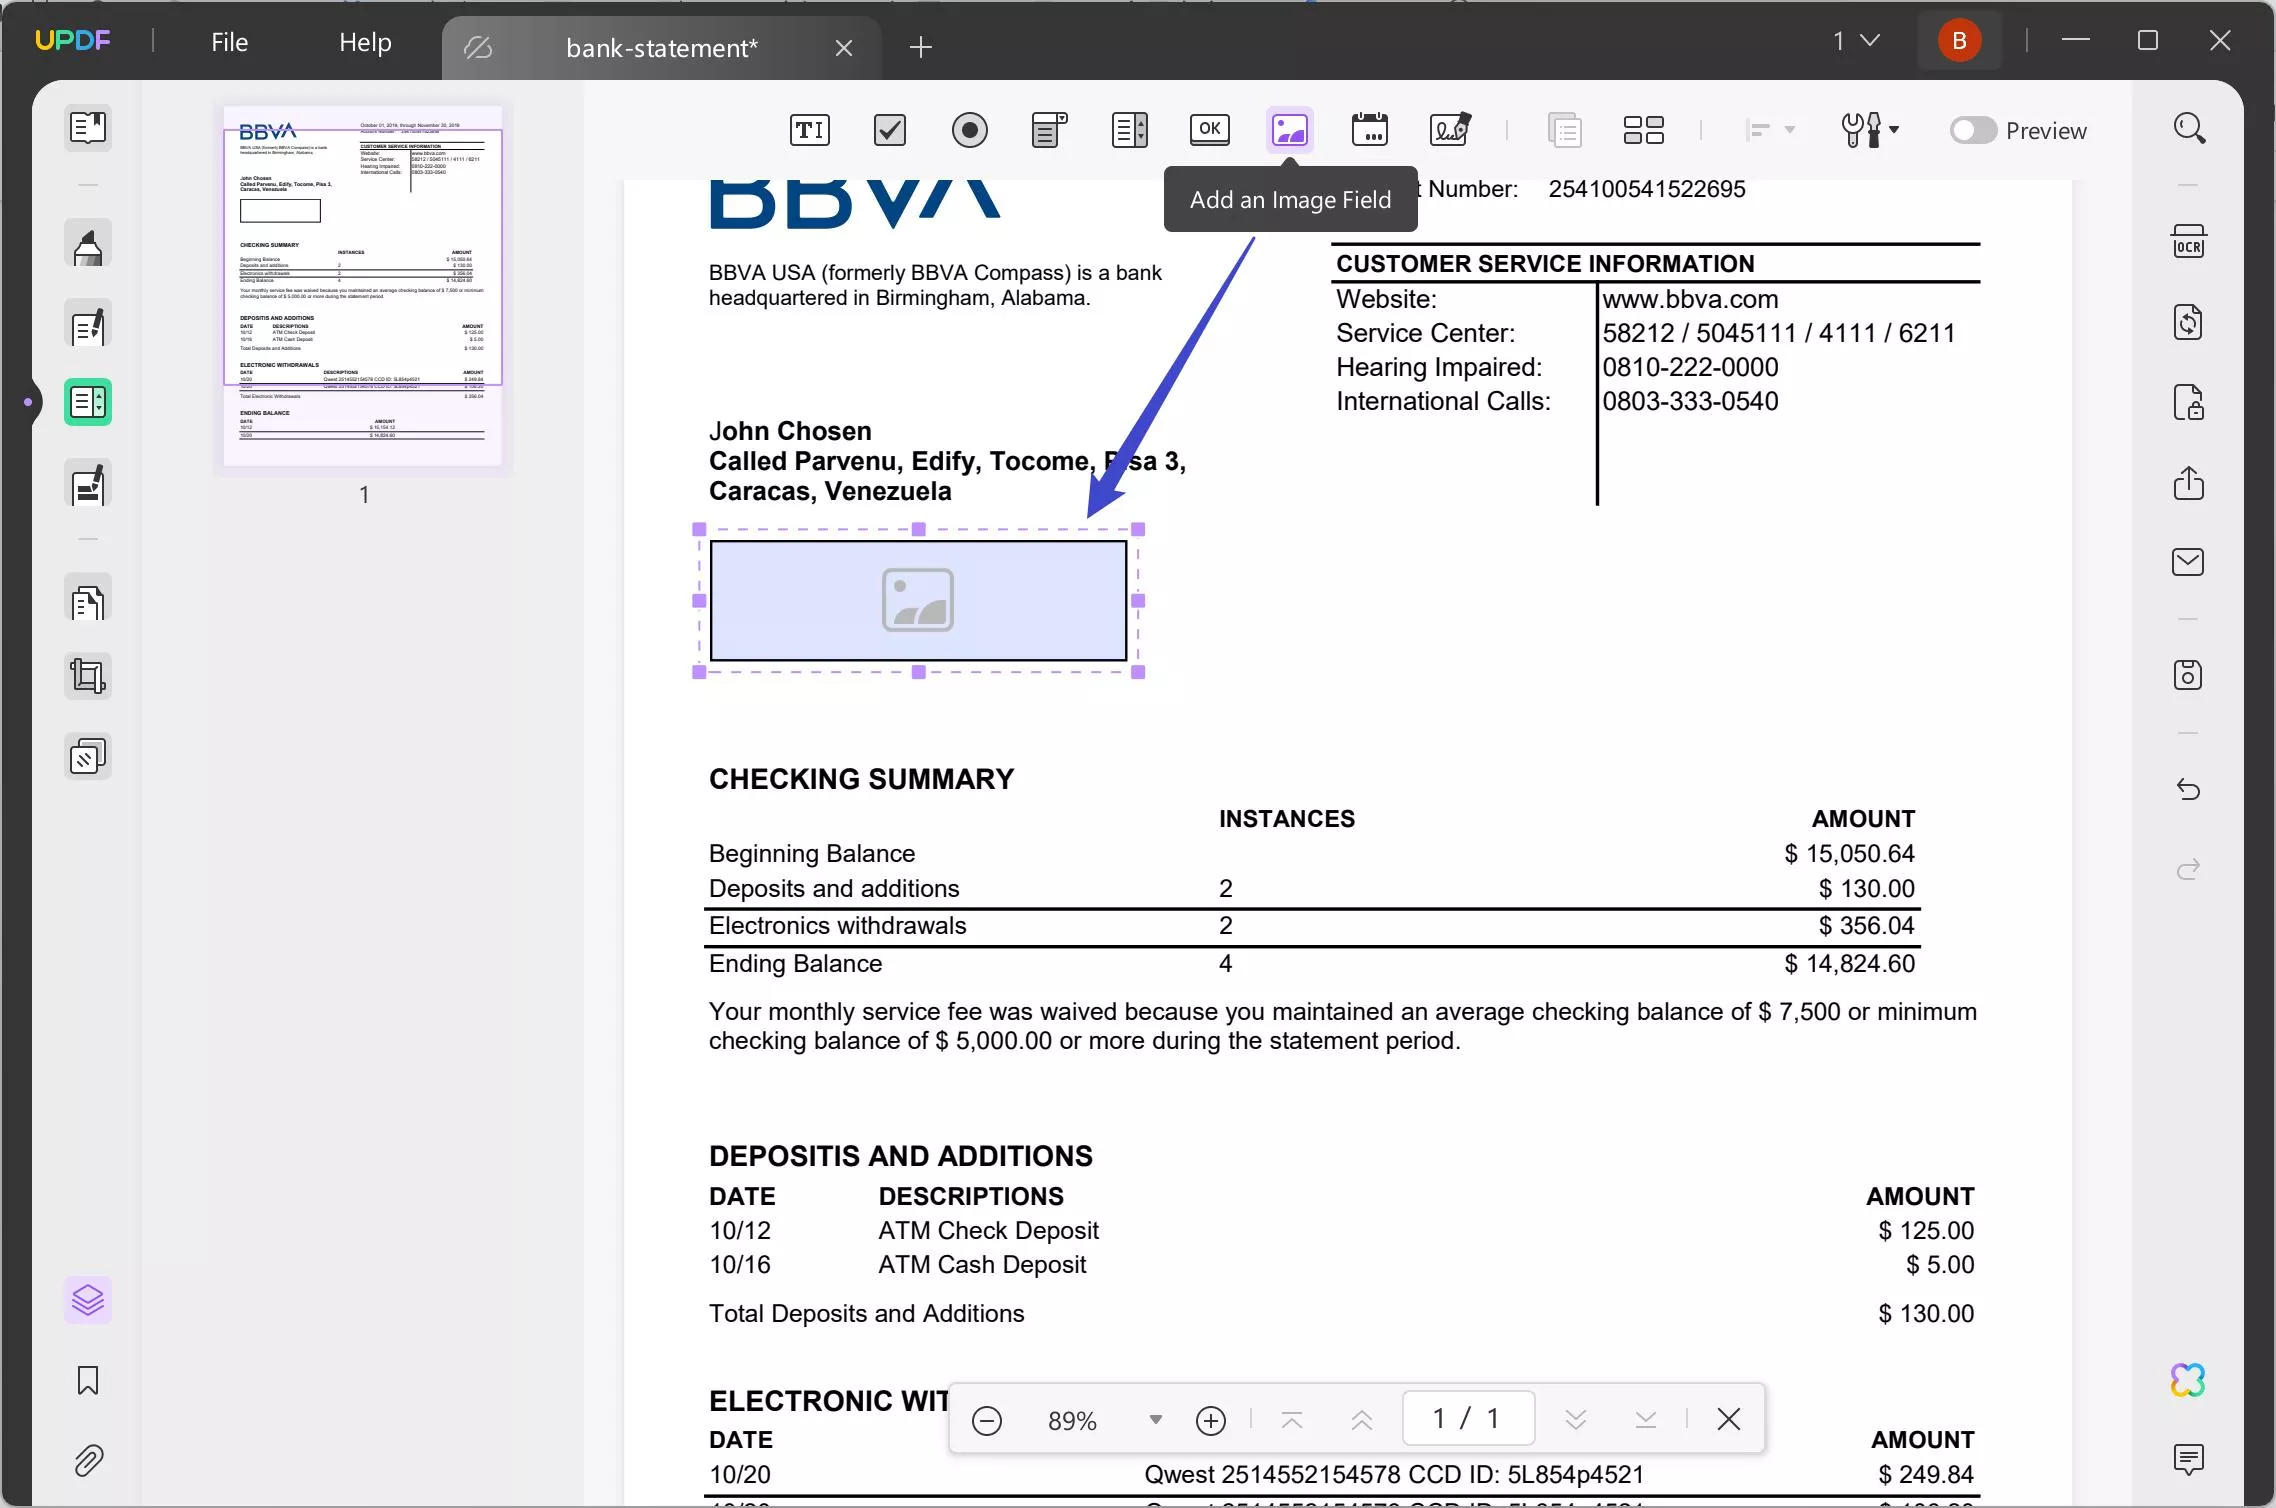Viewport: 2276px width, 1508px height.
Task: Open the Crop Pages tool
Action: pyautogui.click(x=88, y=676)
